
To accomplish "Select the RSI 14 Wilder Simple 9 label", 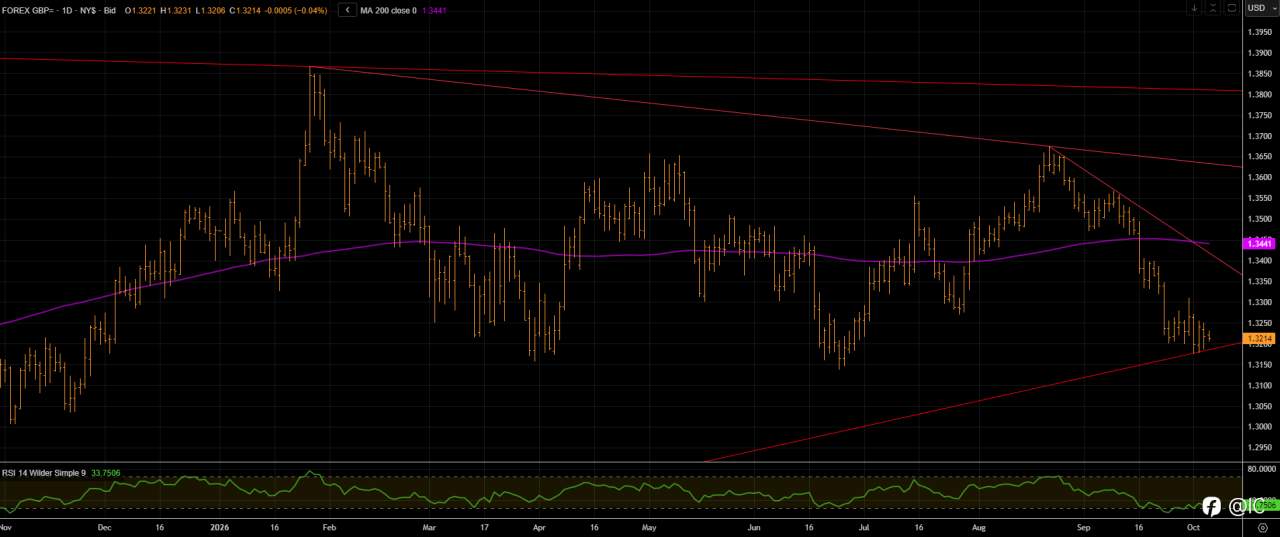I will click(44, 474).
